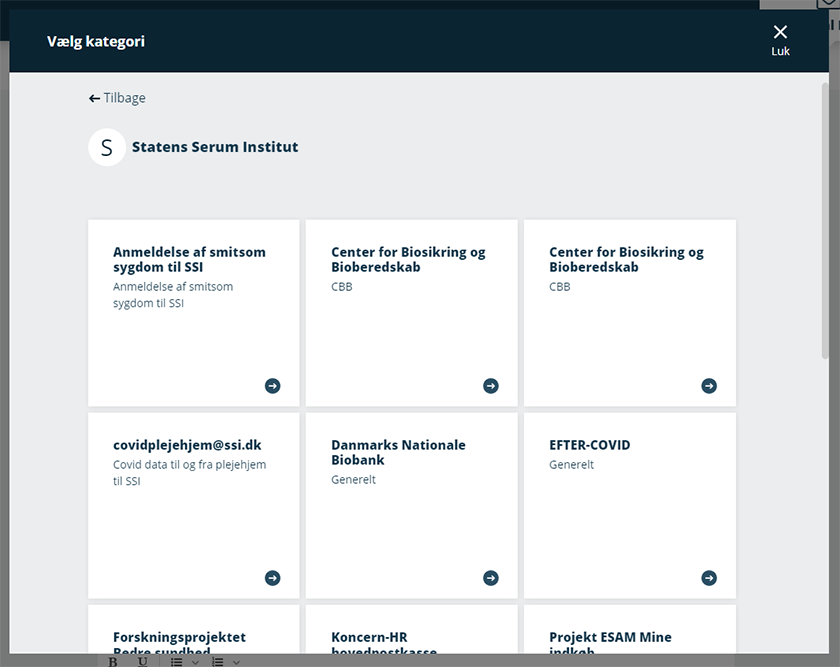
Task: Expand the bulleted list dropdown arrow
Action: [195, 662]
